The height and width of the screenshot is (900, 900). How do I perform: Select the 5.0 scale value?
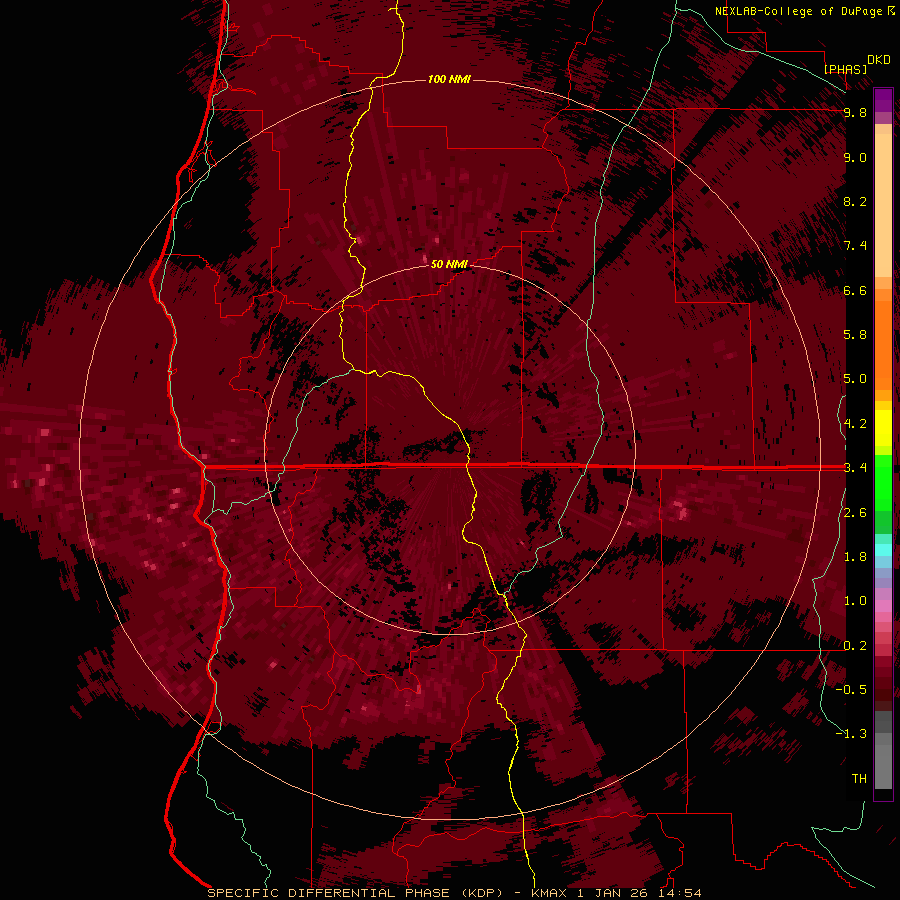point(855,379)
